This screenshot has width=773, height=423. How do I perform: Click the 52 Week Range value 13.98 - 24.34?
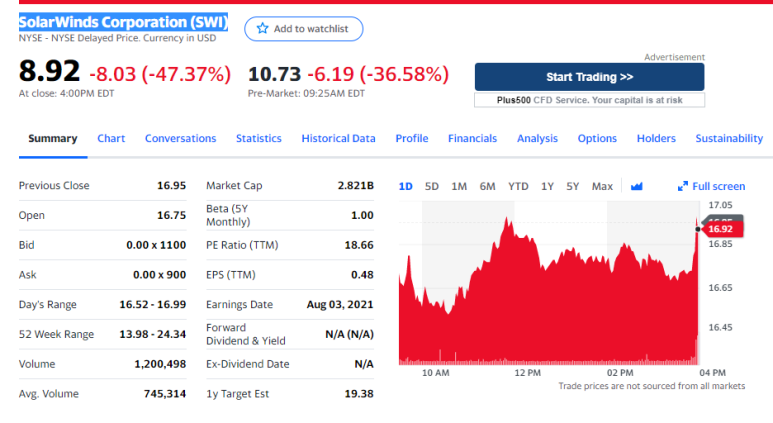point(152,334)
